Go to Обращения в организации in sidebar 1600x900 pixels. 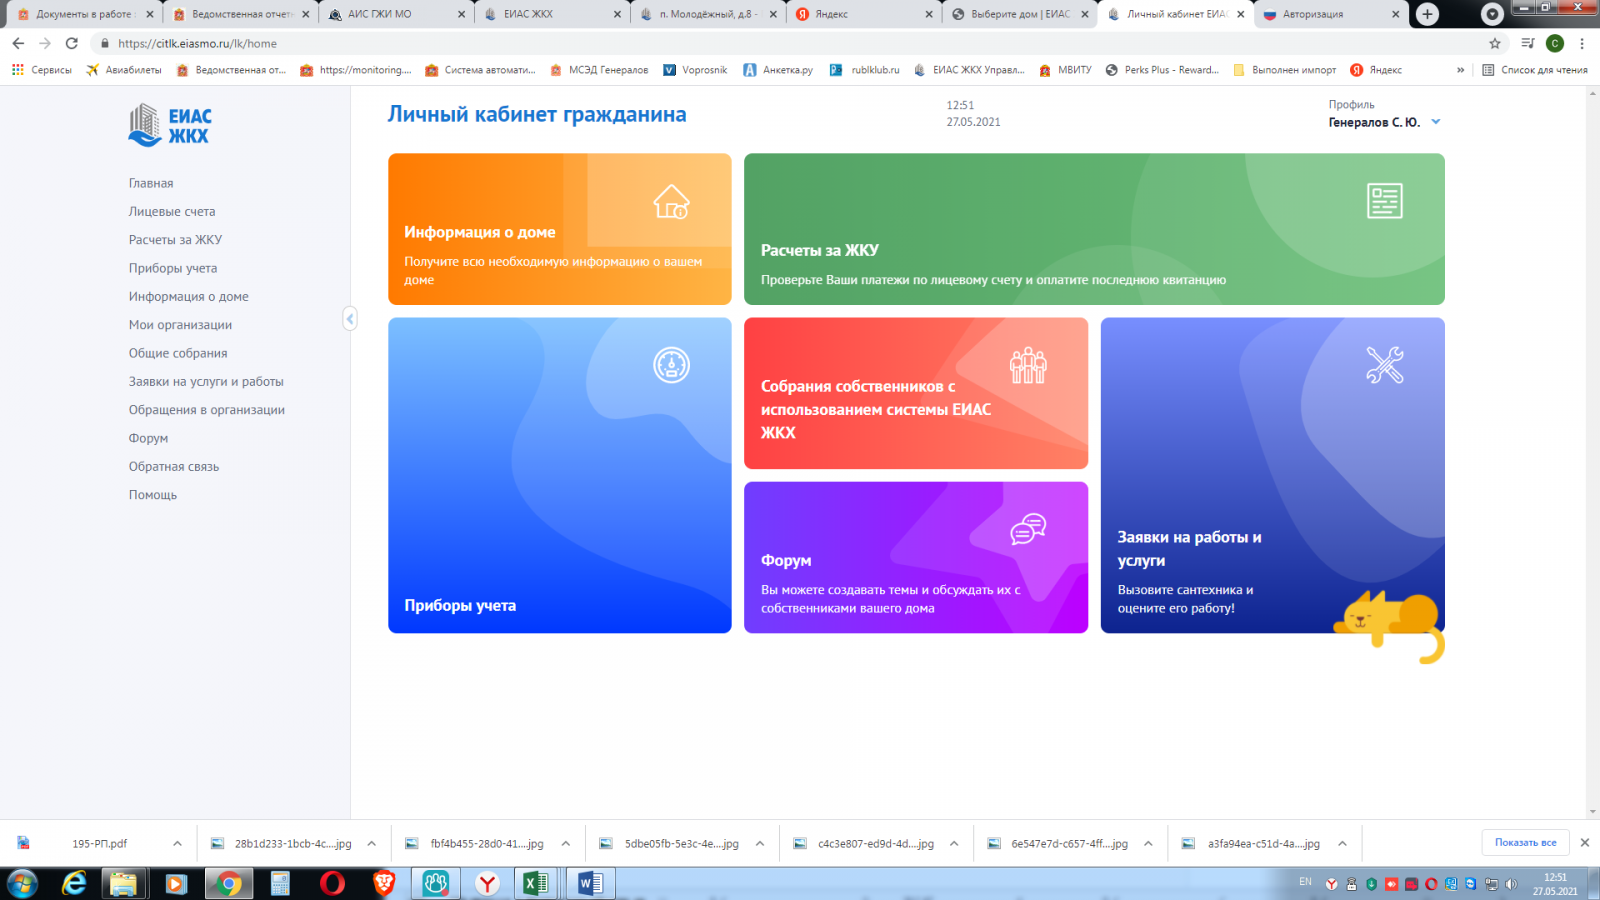tap(207, 410)
